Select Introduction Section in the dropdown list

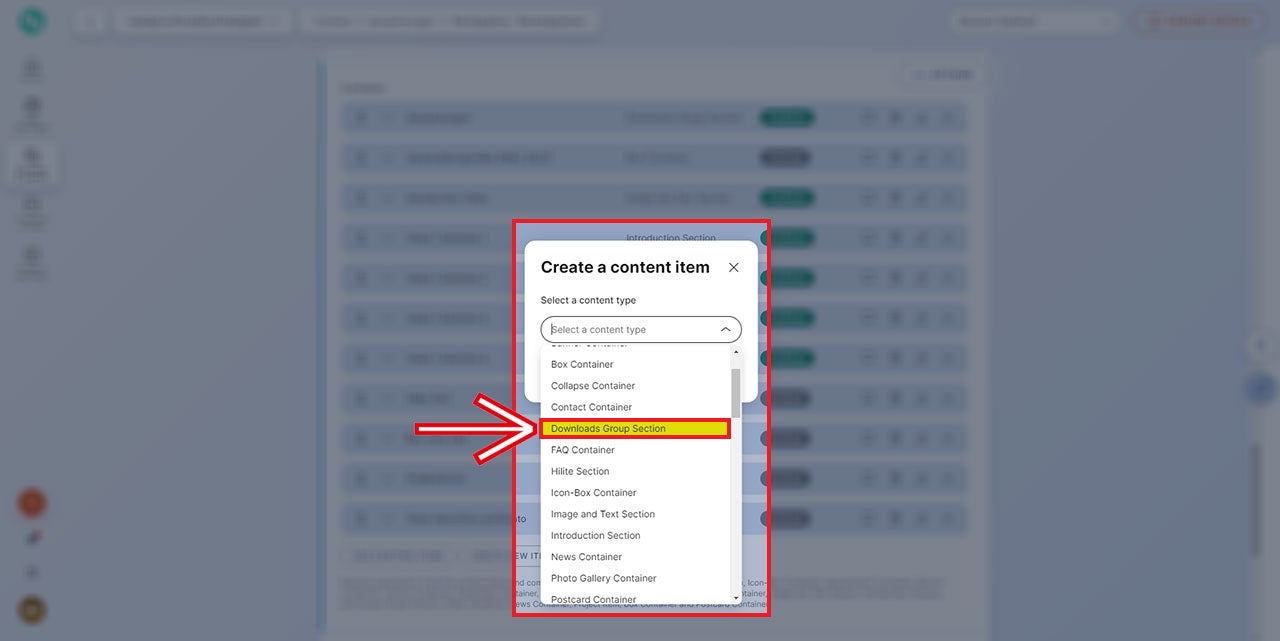click(595, 536)
